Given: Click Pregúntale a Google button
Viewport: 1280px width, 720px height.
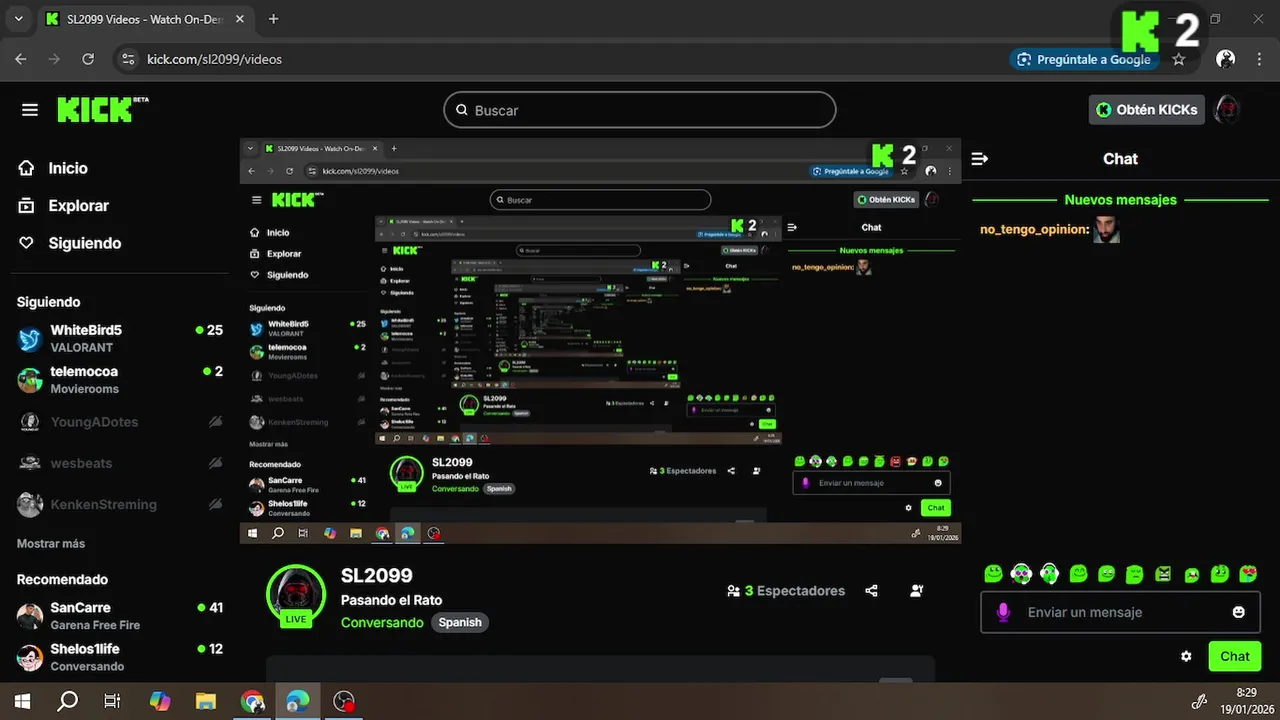Looking at the screenshot, I should pyautogui.click(x=1084, y=59).
